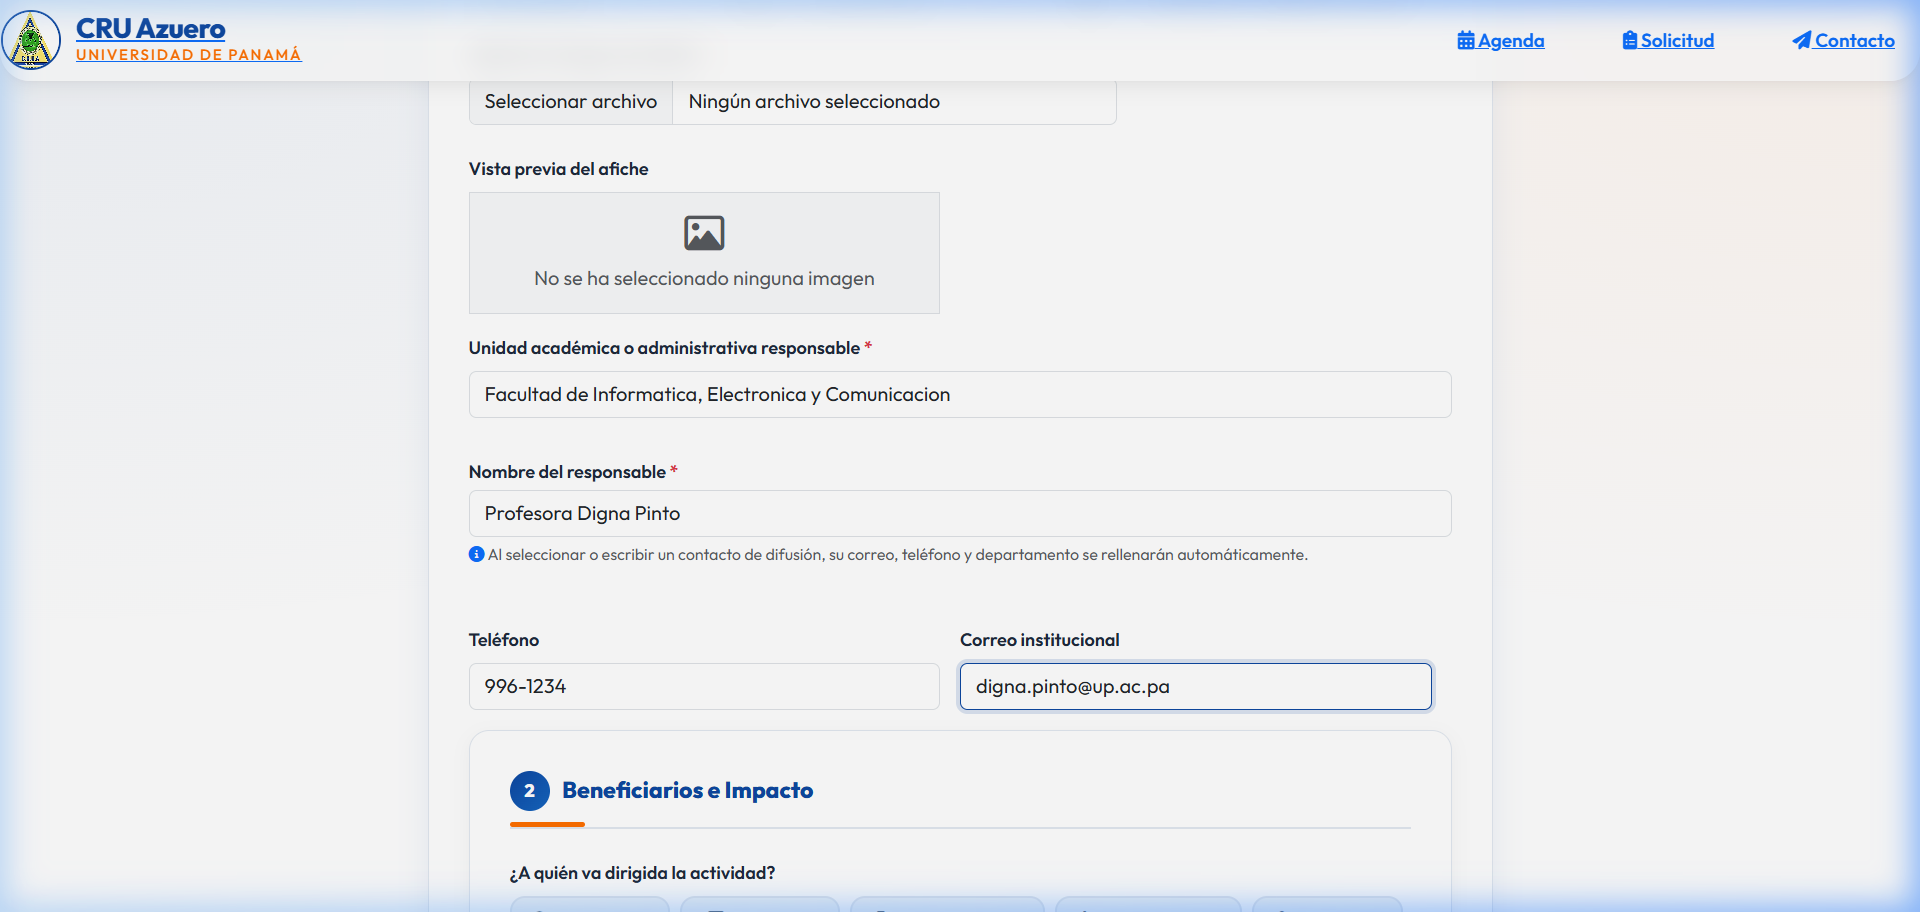Click the Seleccionar archivo button

click(x=571, y=102)
